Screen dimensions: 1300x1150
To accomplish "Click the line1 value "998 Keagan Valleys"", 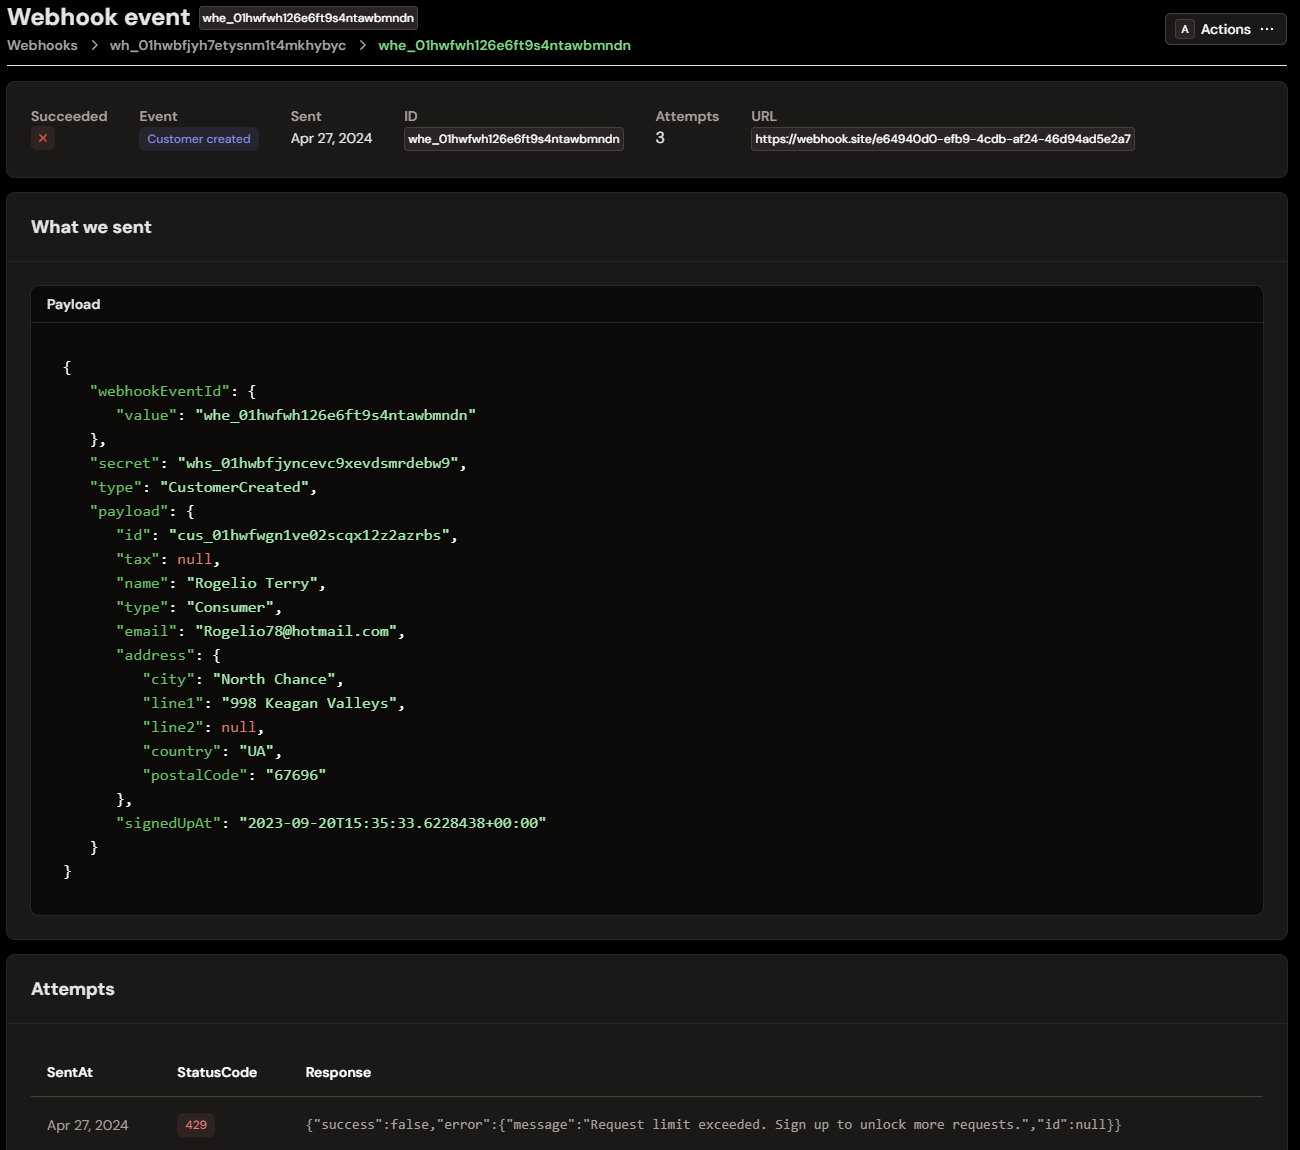I will click(x=309, y=703).
